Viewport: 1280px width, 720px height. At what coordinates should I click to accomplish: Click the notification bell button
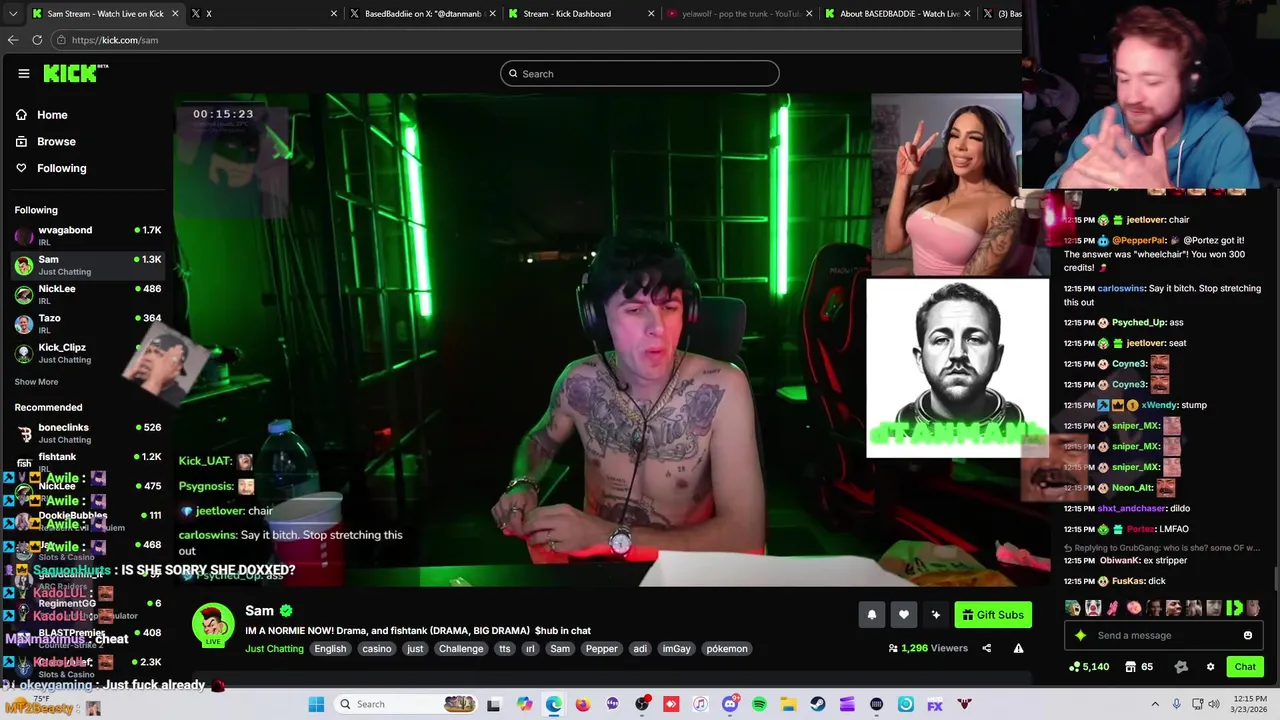tap(871, 615)
